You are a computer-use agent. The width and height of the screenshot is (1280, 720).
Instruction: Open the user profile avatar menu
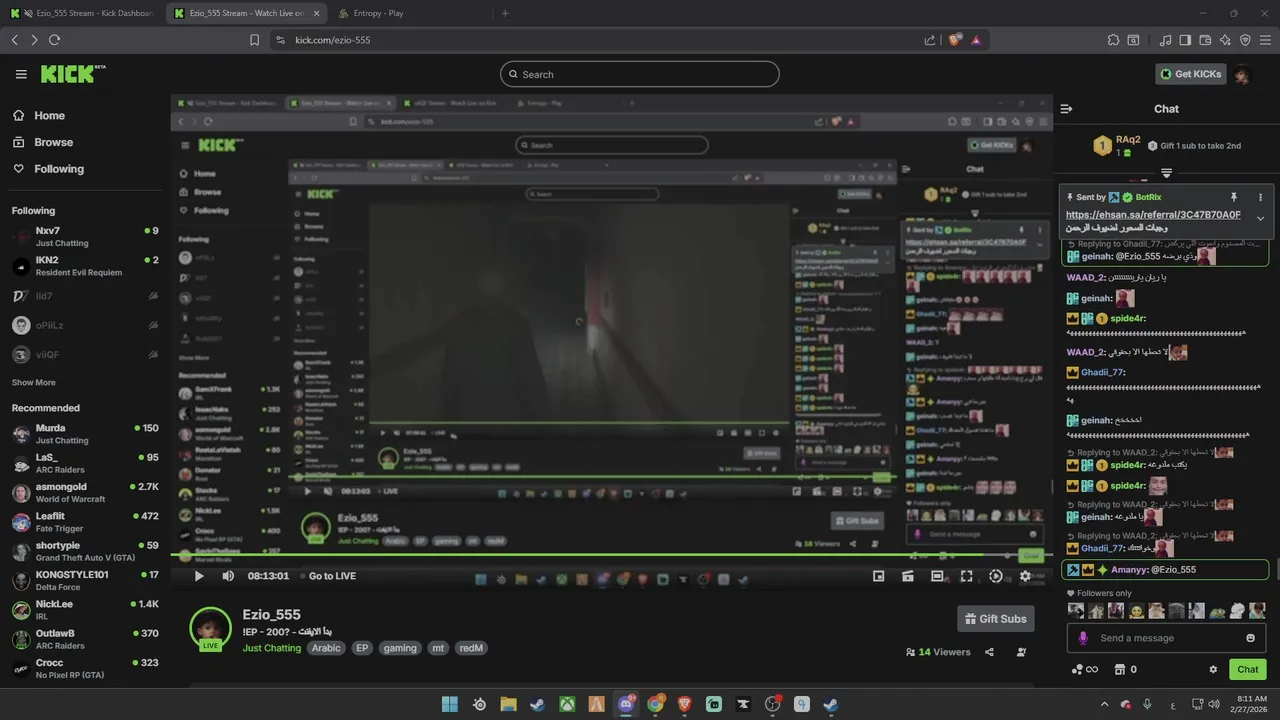[x=1243, y=75]
